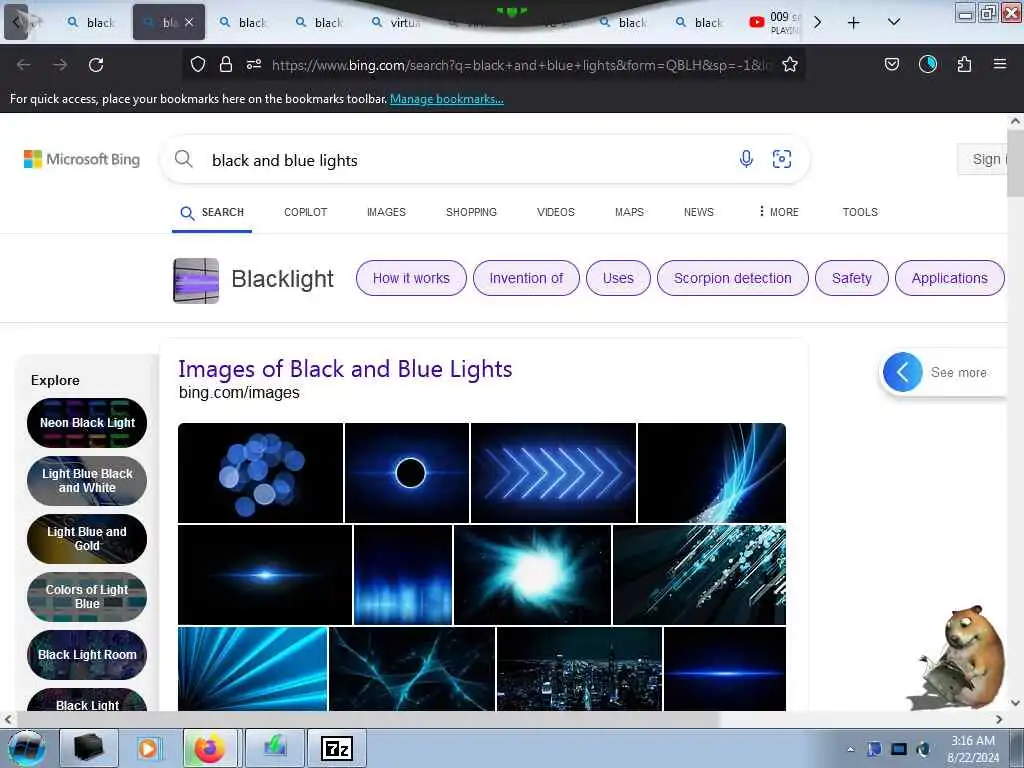Open the Pocket save icon
The height and width of the screenshot is (768, 1024).
point(891,64)
